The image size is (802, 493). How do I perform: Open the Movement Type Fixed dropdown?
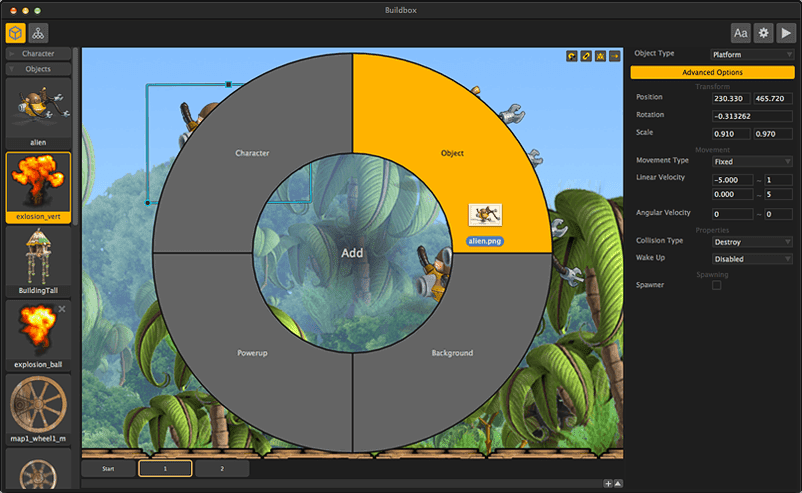click(752, 162)
